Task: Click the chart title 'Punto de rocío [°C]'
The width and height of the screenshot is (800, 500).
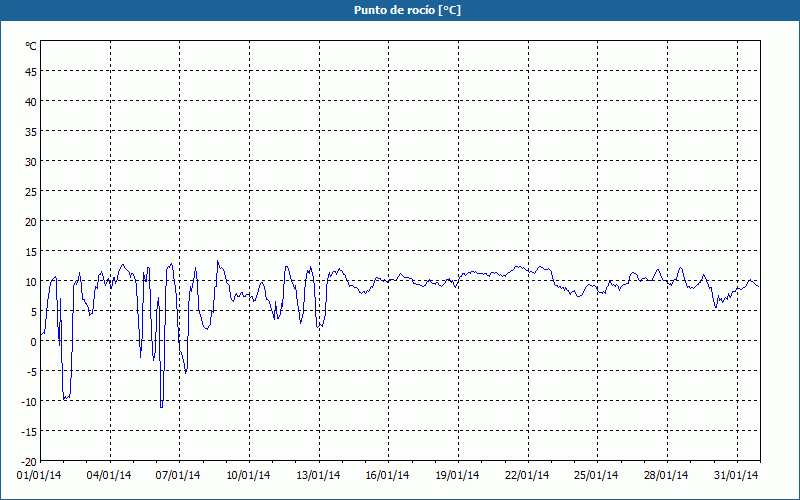Action: coord(407,10)
